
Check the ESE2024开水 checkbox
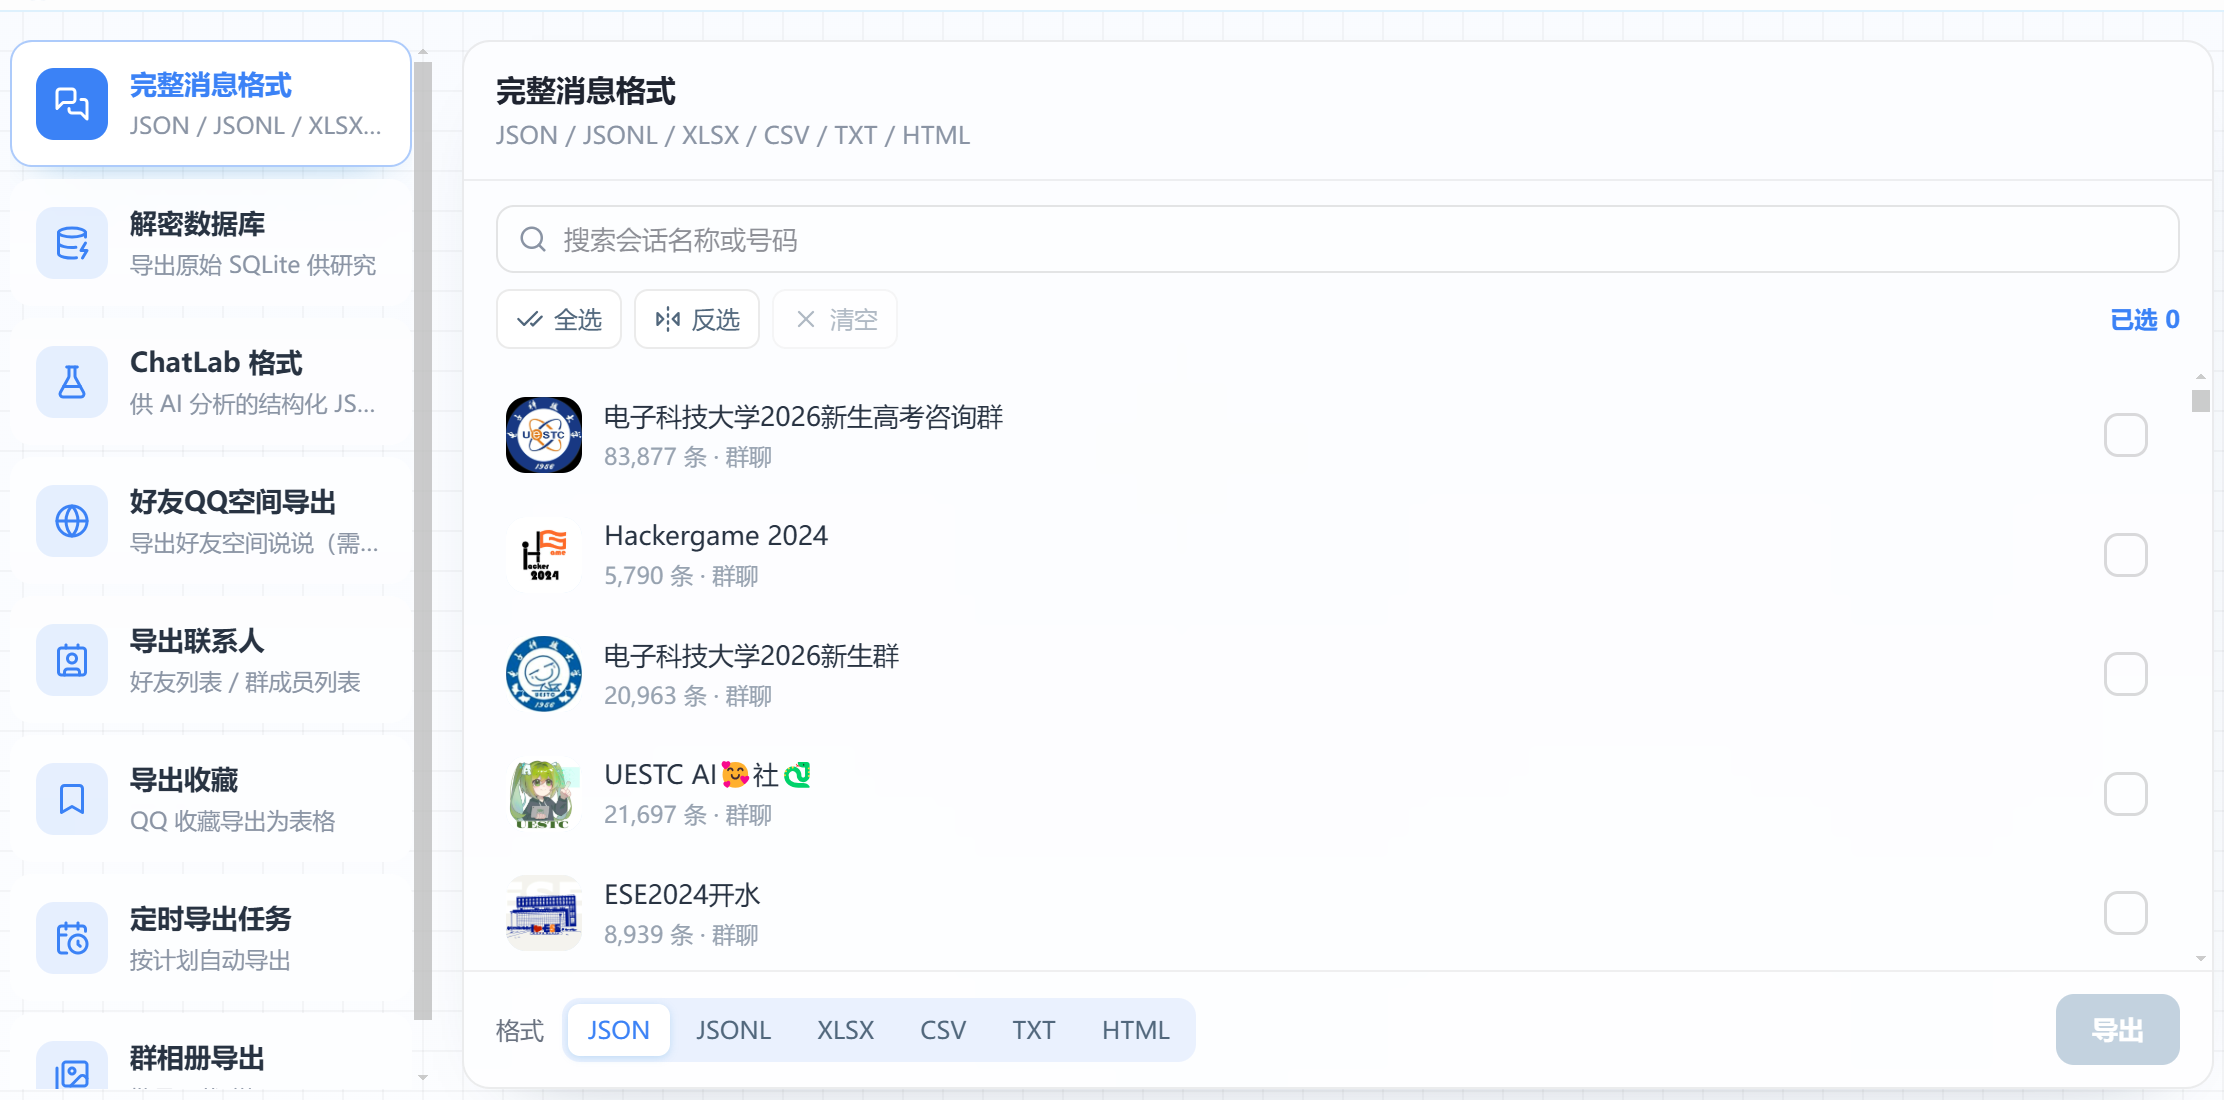click(2126, 913)
